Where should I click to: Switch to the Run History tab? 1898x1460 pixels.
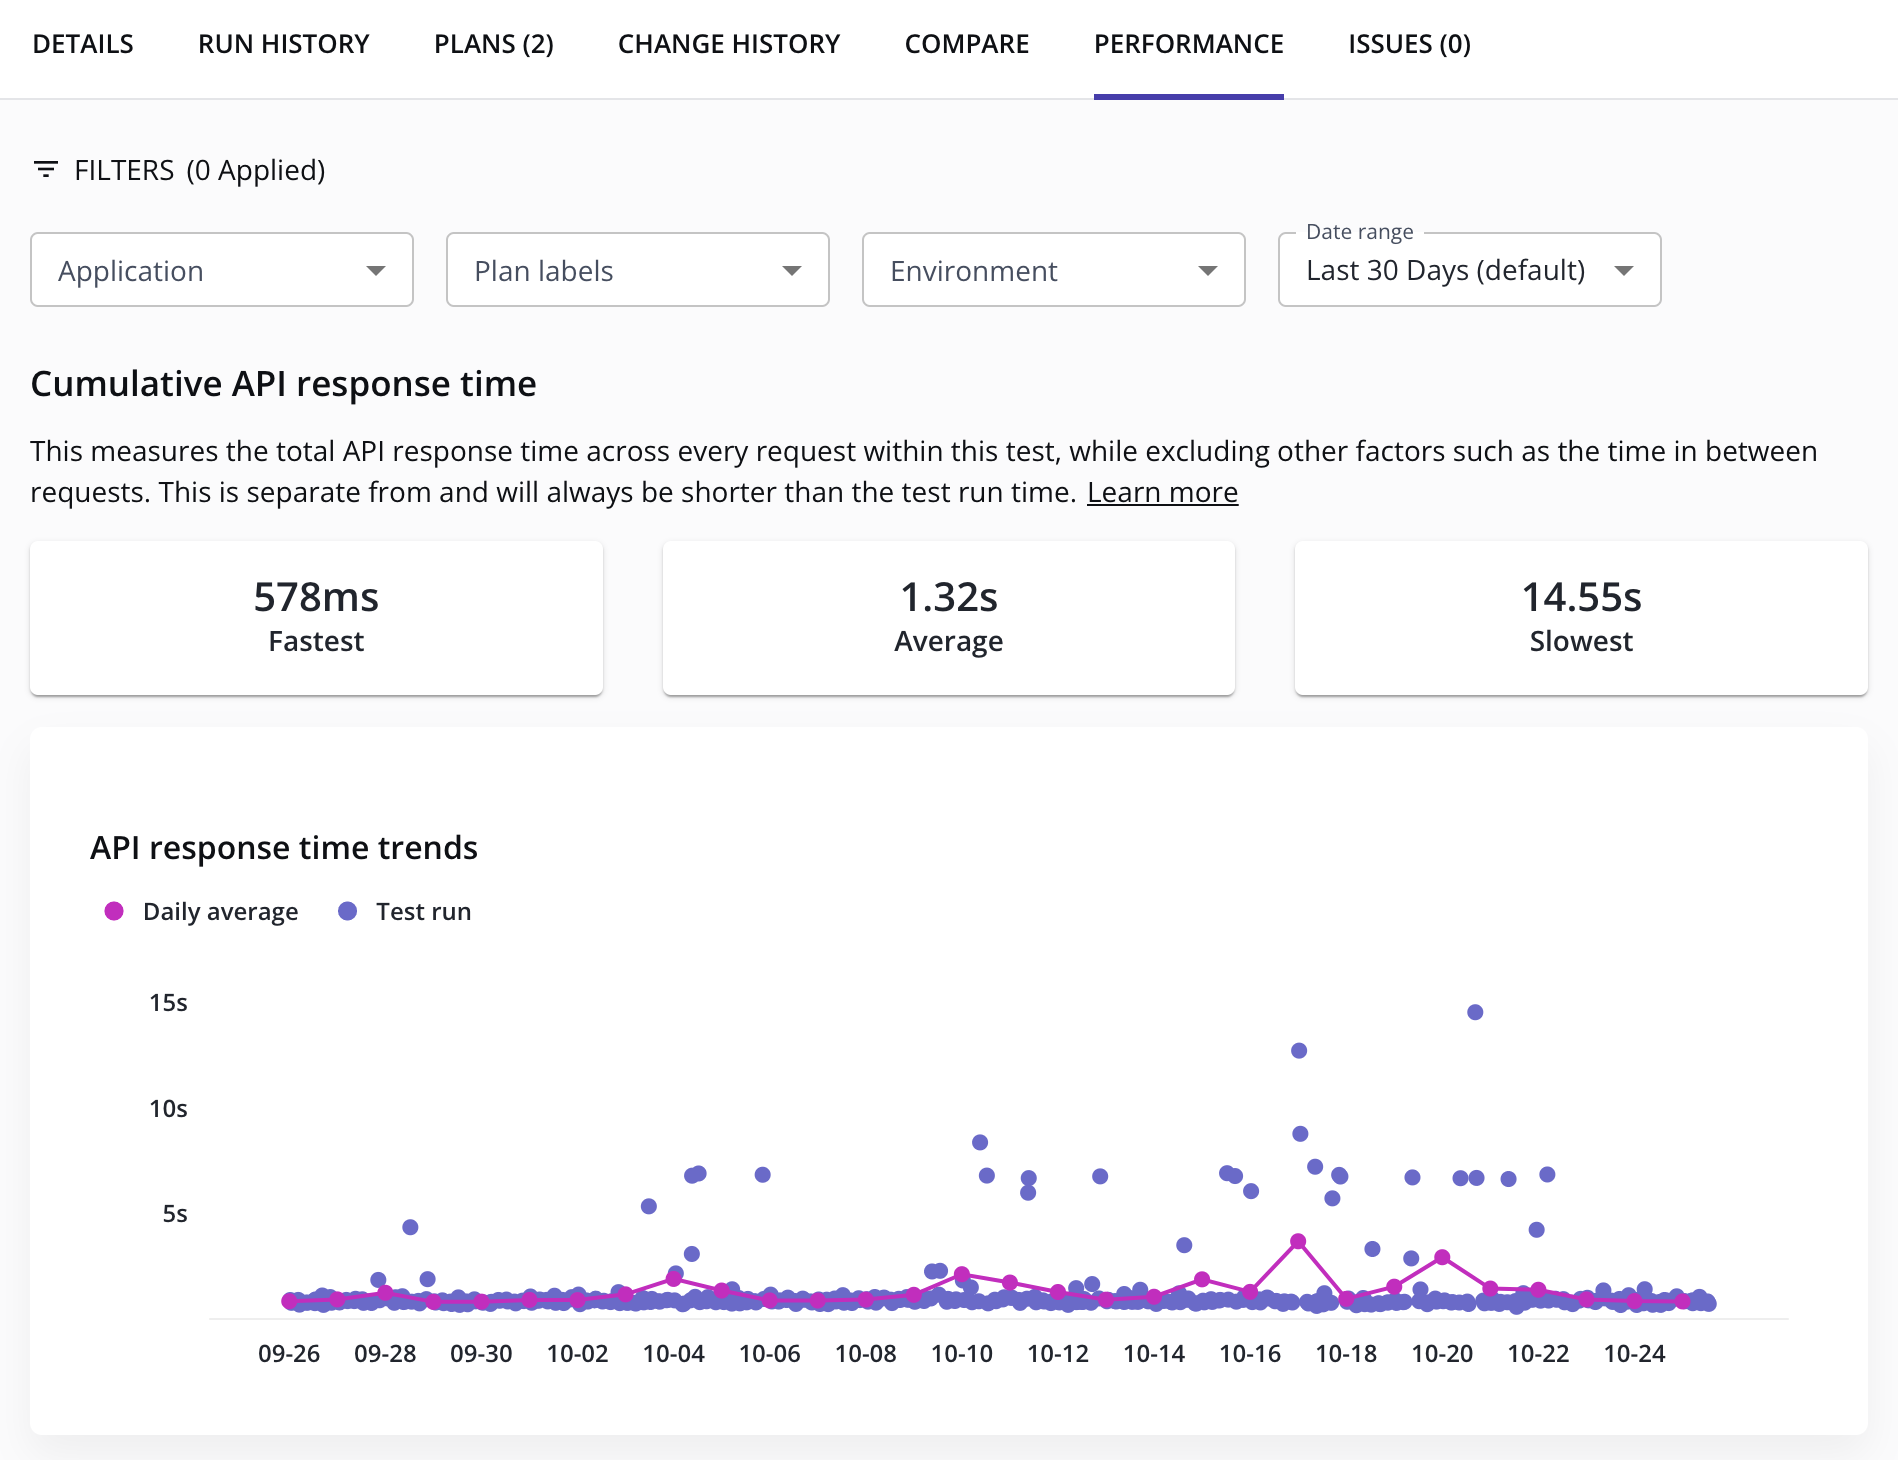point(284,44)
